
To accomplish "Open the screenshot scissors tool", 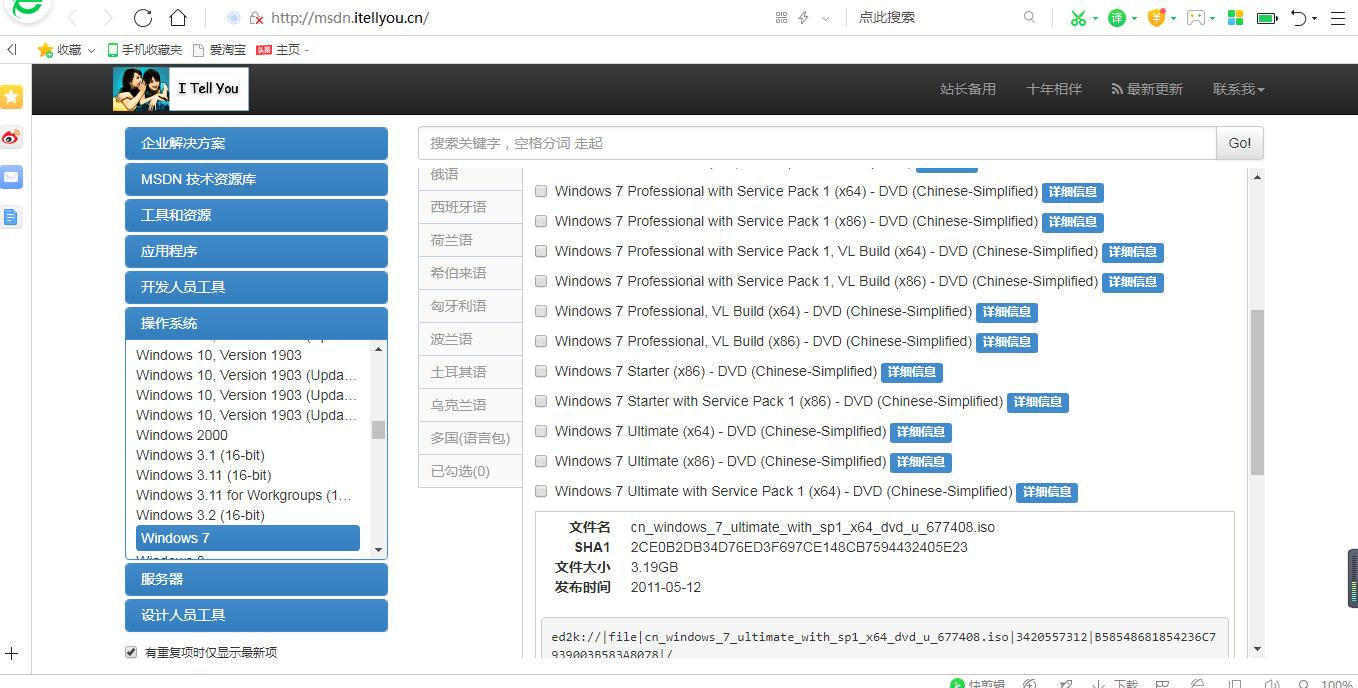I will point(1078,18).
